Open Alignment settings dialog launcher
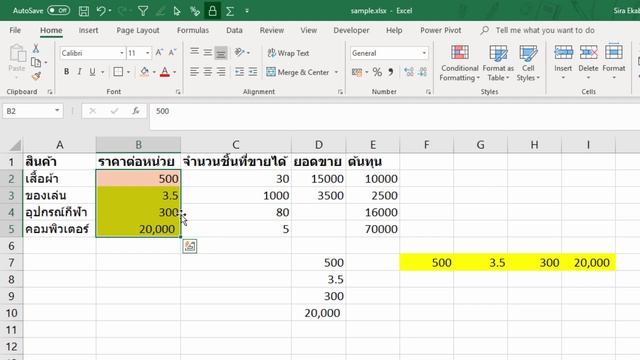640x360 pixels. tap(340, 92)
